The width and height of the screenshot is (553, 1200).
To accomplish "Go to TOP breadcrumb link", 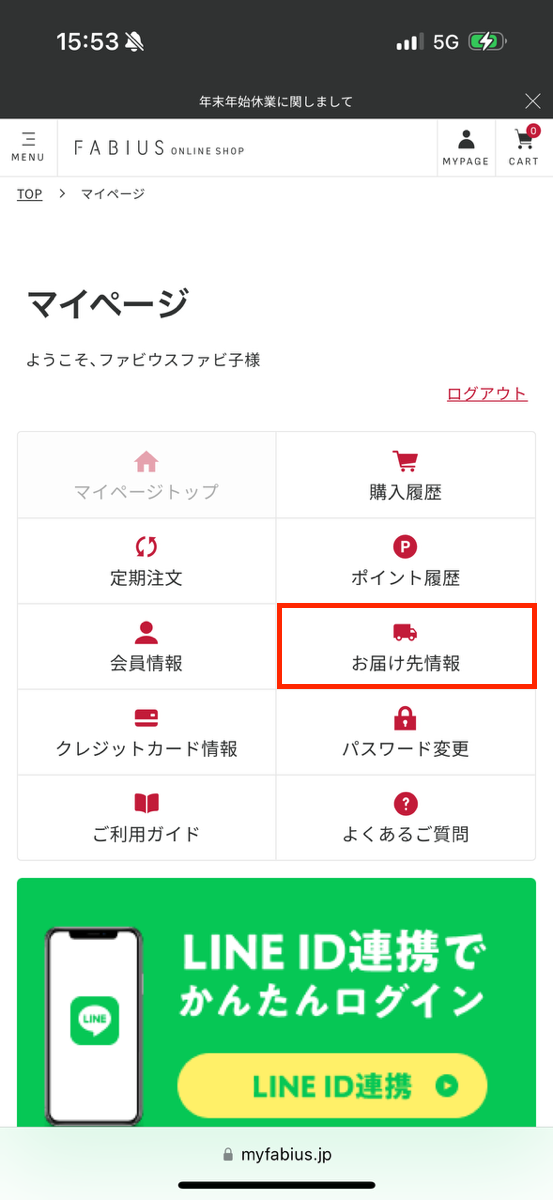I will point(30,194).
